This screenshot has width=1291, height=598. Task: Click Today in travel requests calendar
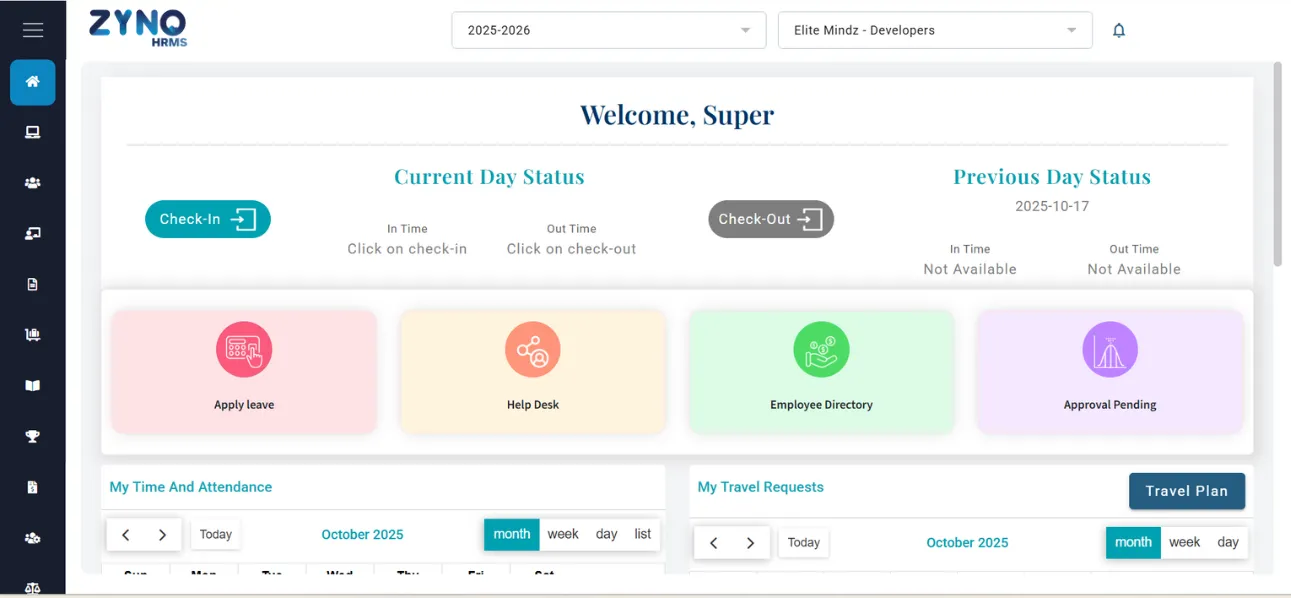pyautogui.click(x=803, y=543)
